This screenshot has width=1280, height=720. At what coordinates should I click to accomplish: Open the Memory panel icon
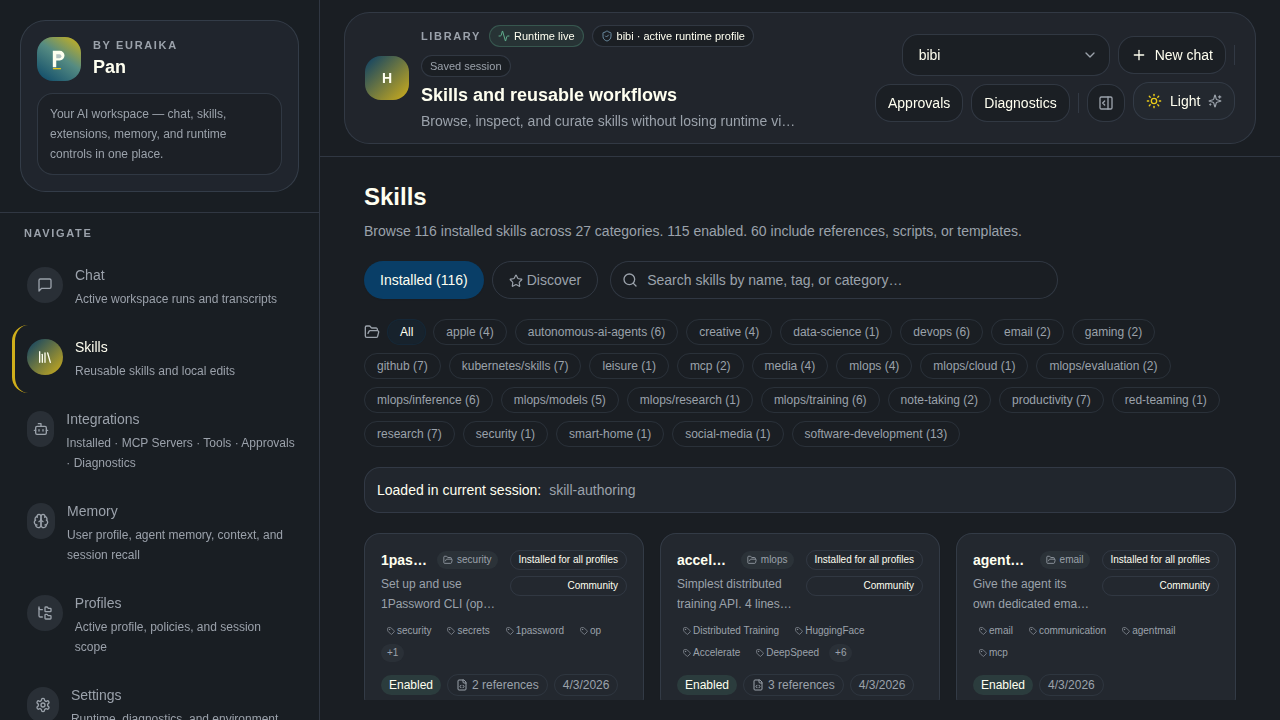[40, 521]
